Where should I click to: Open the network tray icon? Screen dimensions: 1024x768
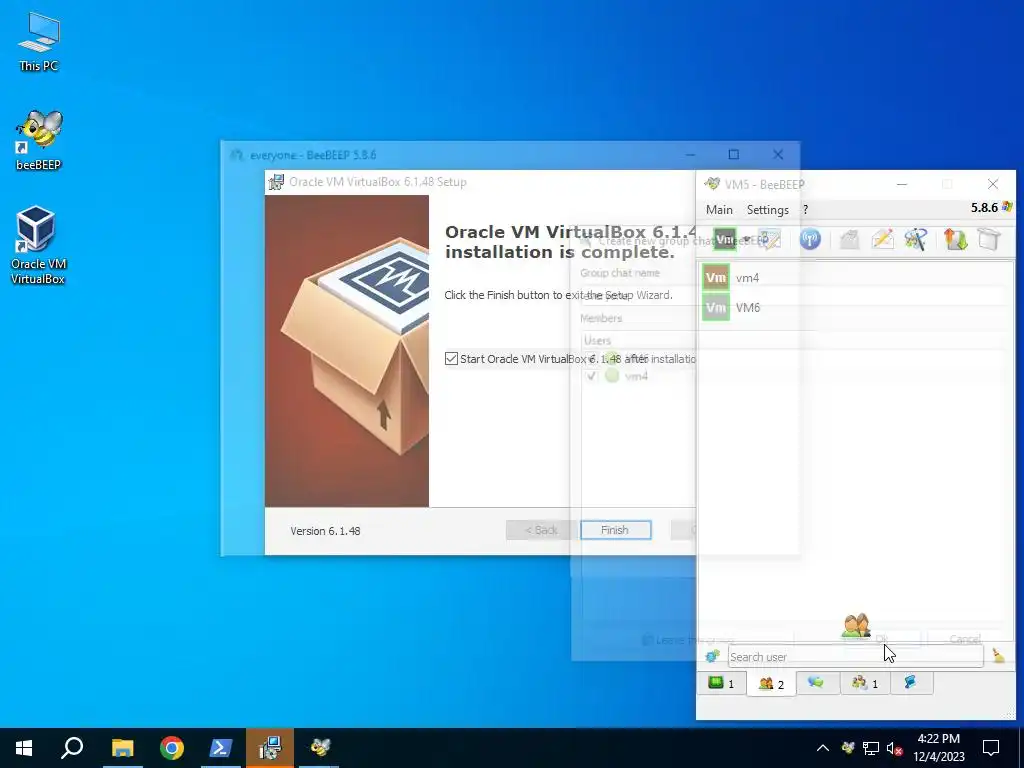[x=871, y=748]
